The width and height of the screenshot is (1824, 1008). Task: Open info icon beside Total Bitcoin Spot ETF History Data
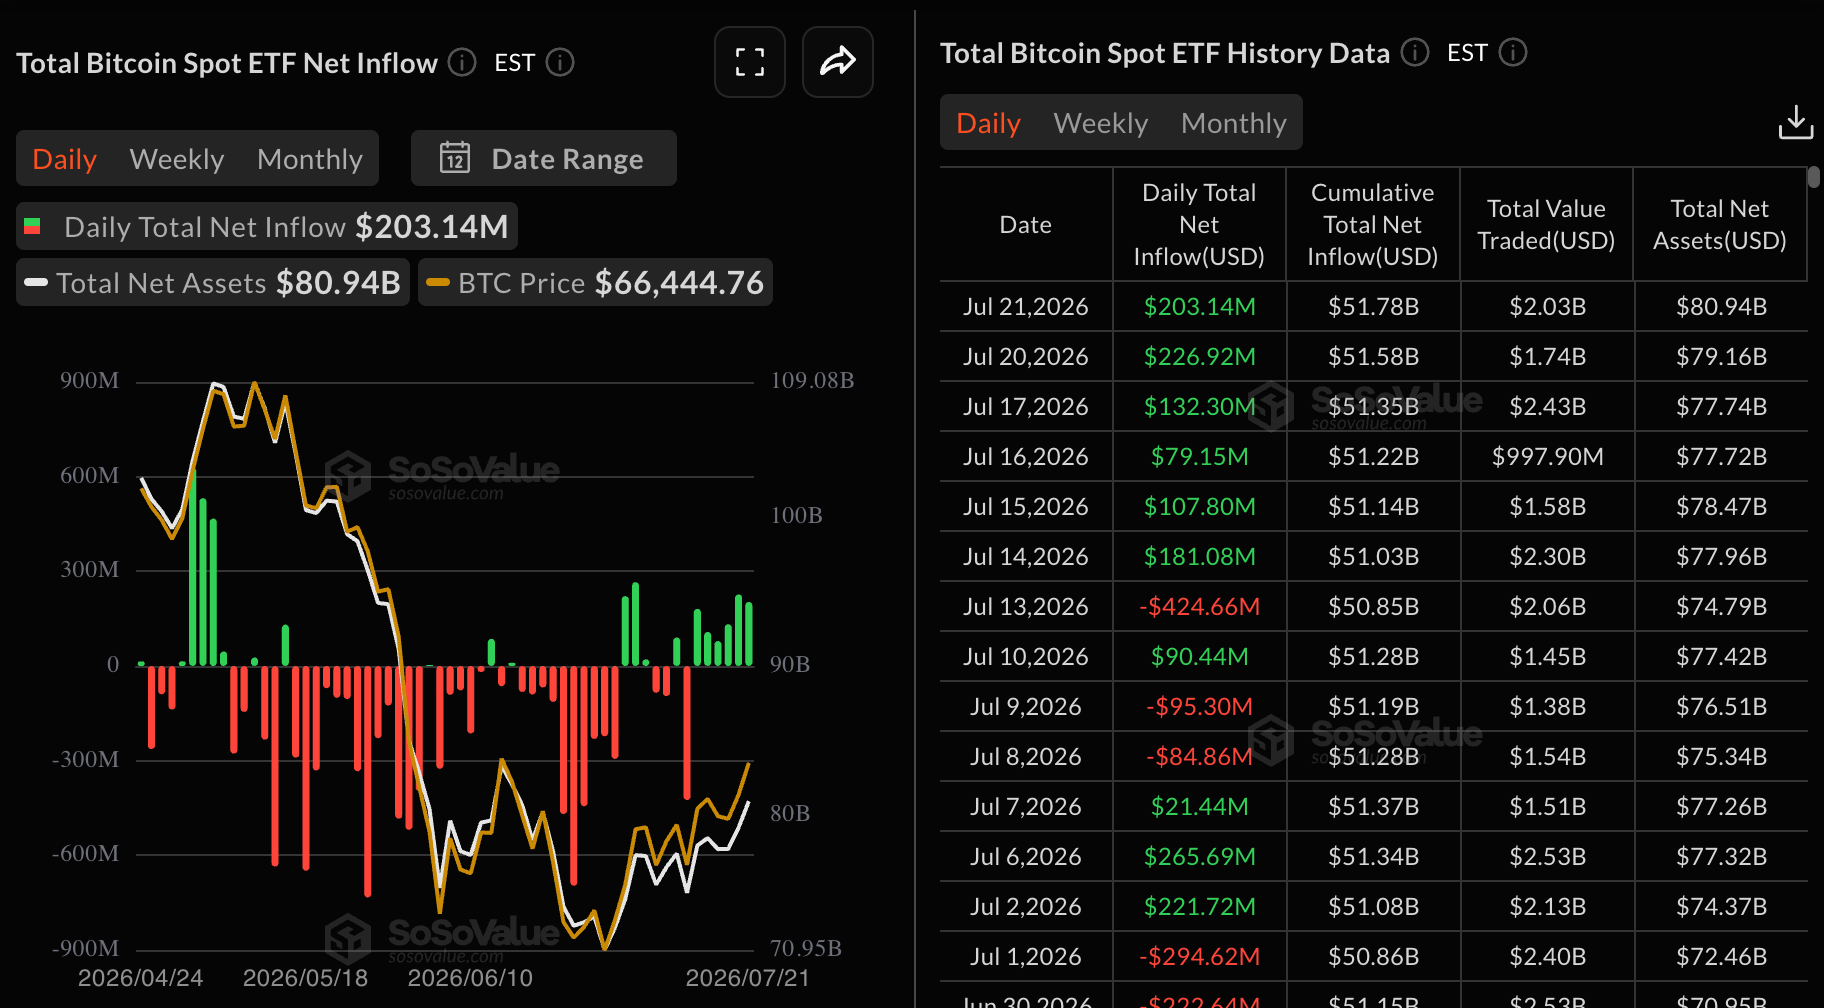click(x=1415, y=52)
